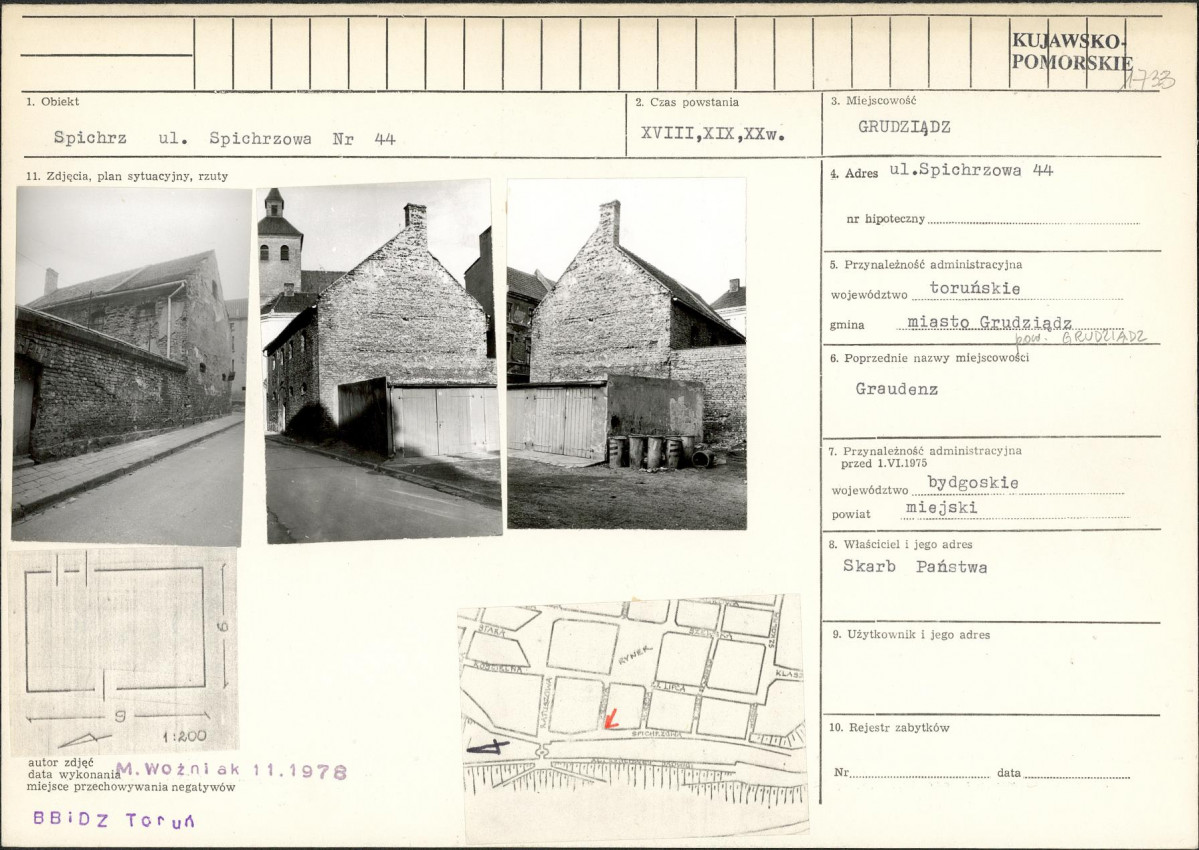This screenshot has height=850, width=1199.
Task: Click the KUJAWSKO-POMORSKIE stamp
Action: [1069, 51]
